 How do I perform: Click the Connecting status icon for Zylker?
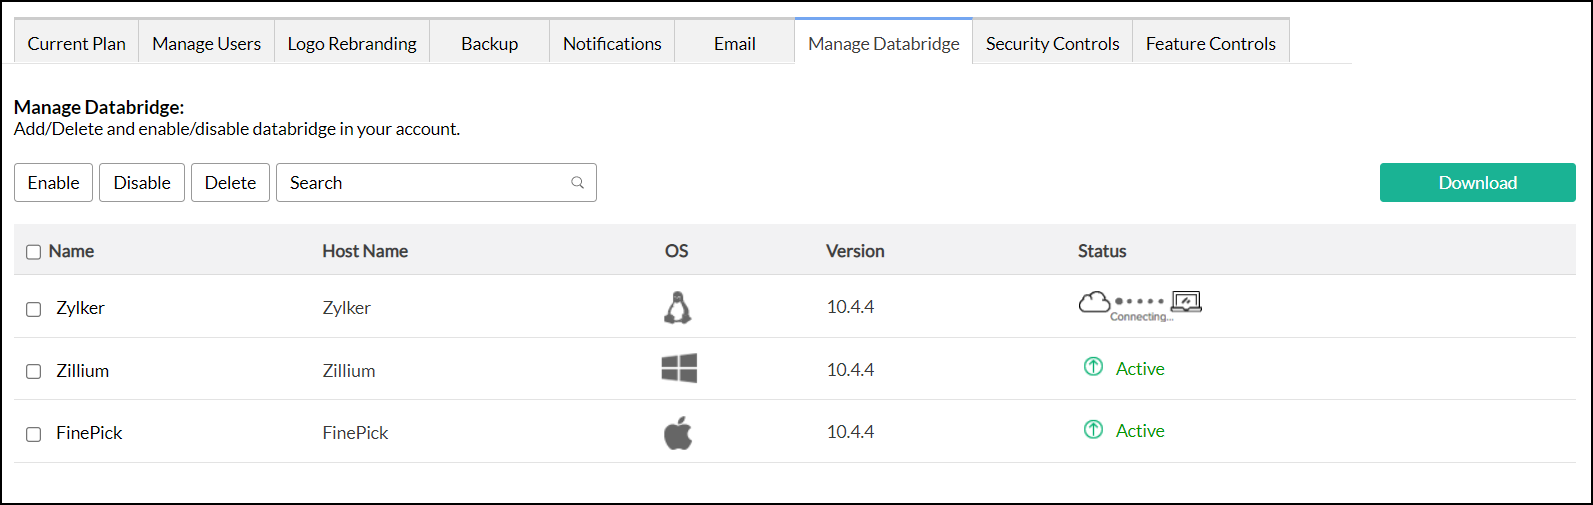(1140, 303)
